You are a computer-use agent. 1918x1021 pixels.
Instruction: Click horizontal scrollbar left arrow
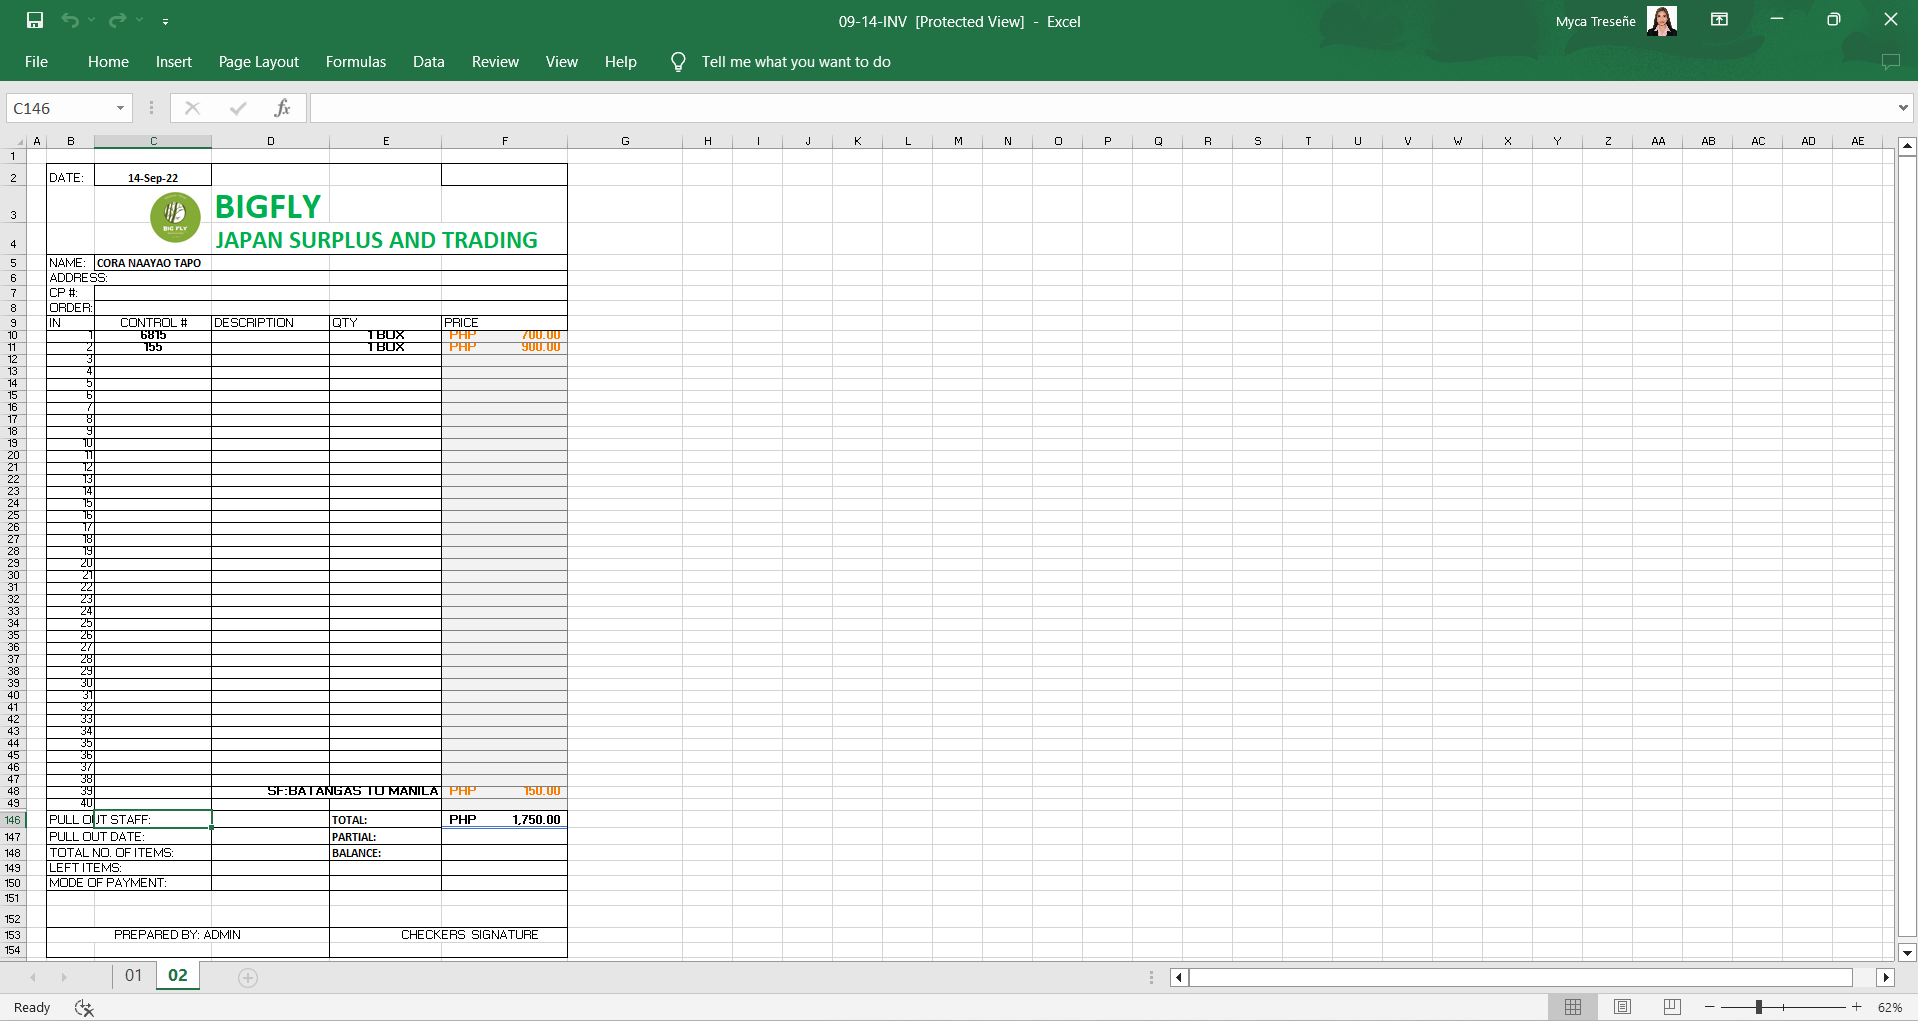(1180, 978)
